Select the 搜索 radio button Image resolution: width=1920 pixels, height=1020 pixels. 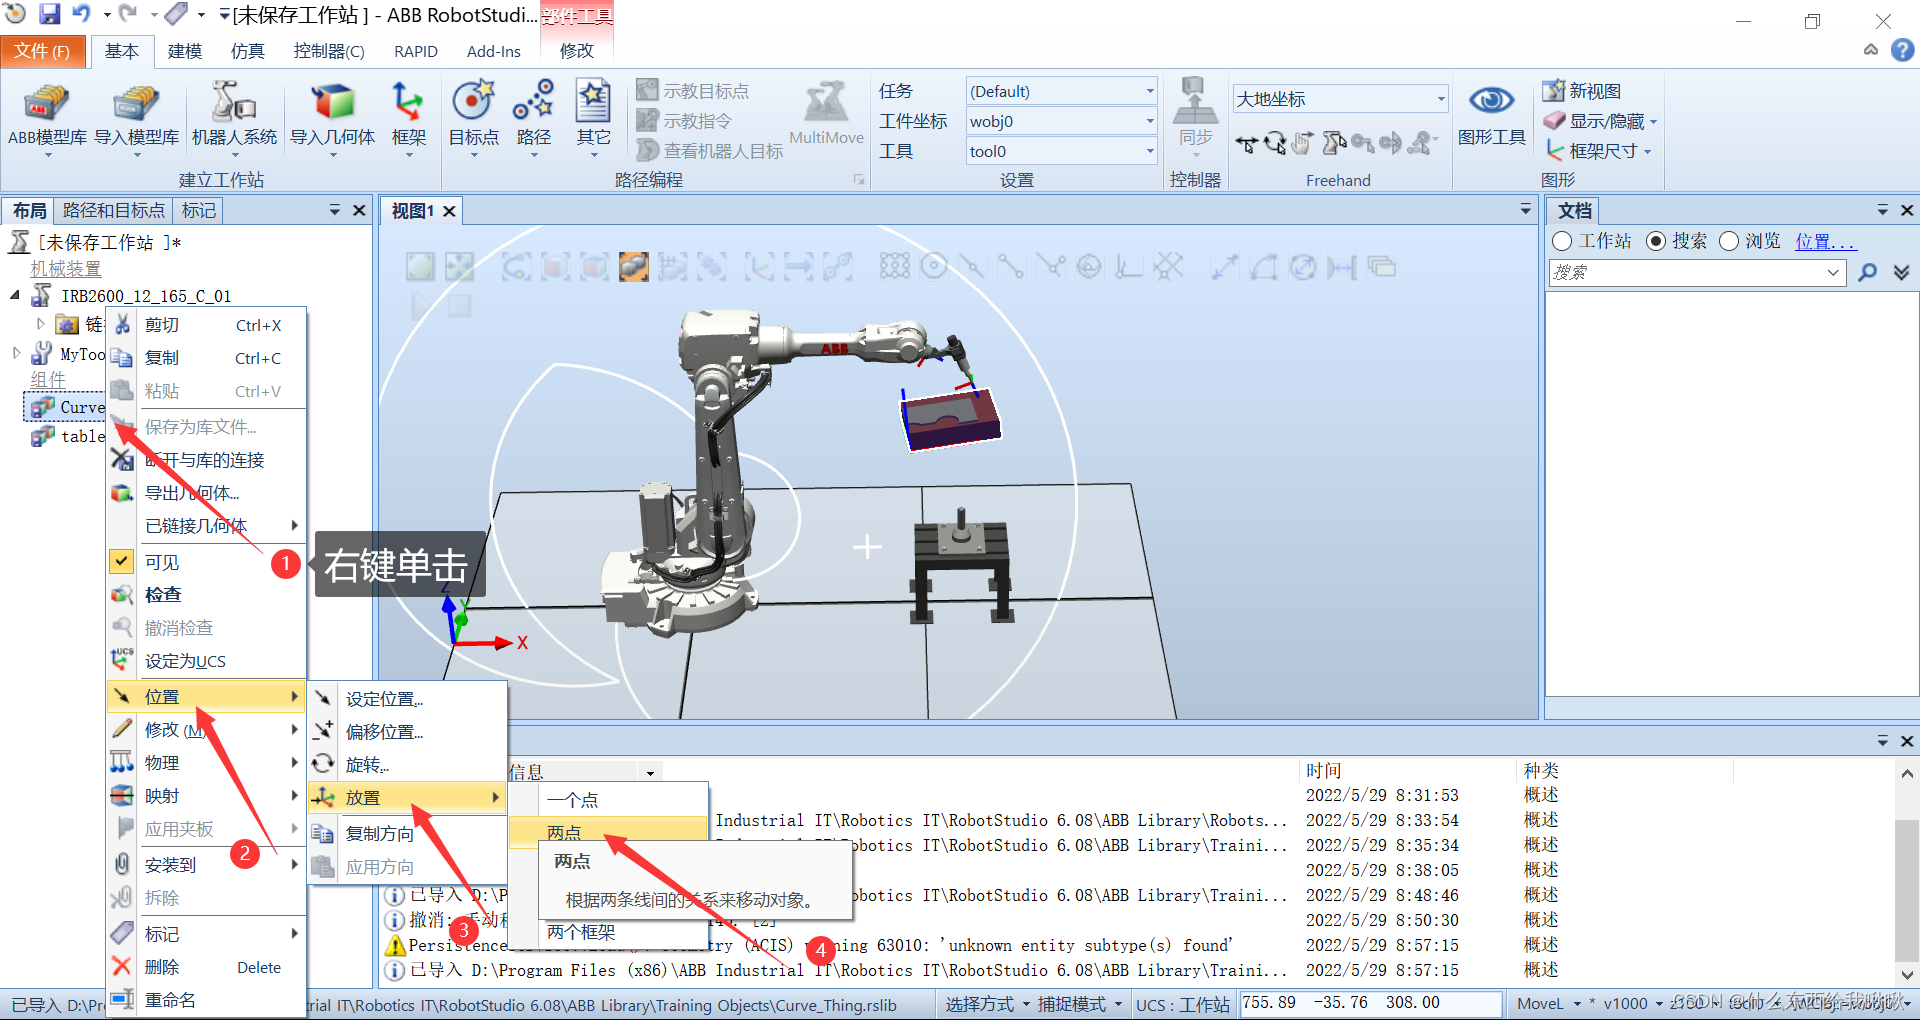tap(1656, 241)
